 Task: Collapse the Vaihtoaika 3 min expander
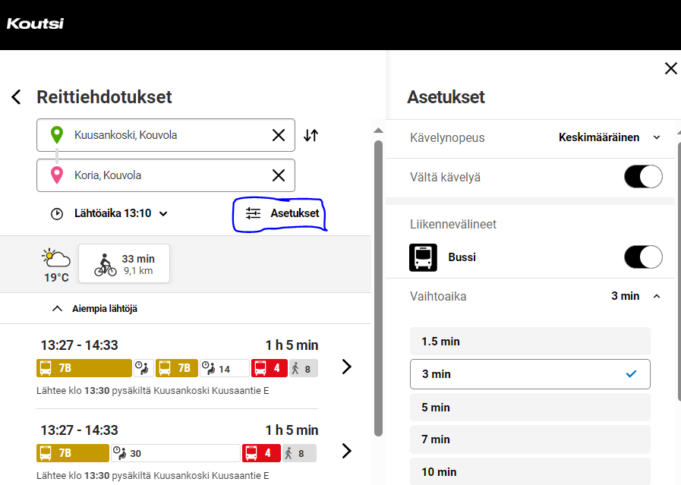[x=635, y=296]
